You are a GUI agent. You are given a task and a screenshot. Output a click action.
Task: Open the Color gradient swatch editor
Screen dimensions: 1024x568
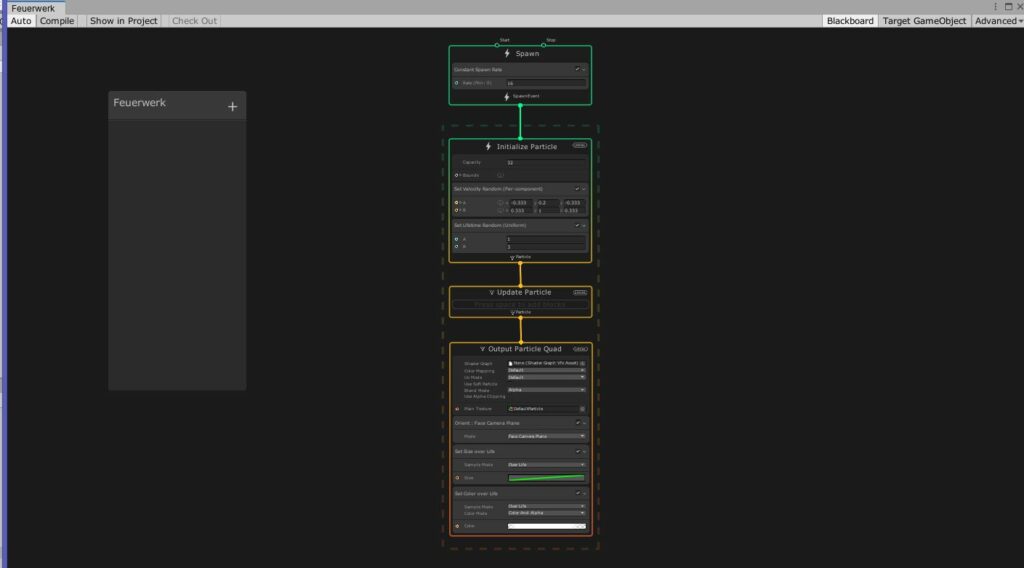[545, 525]
